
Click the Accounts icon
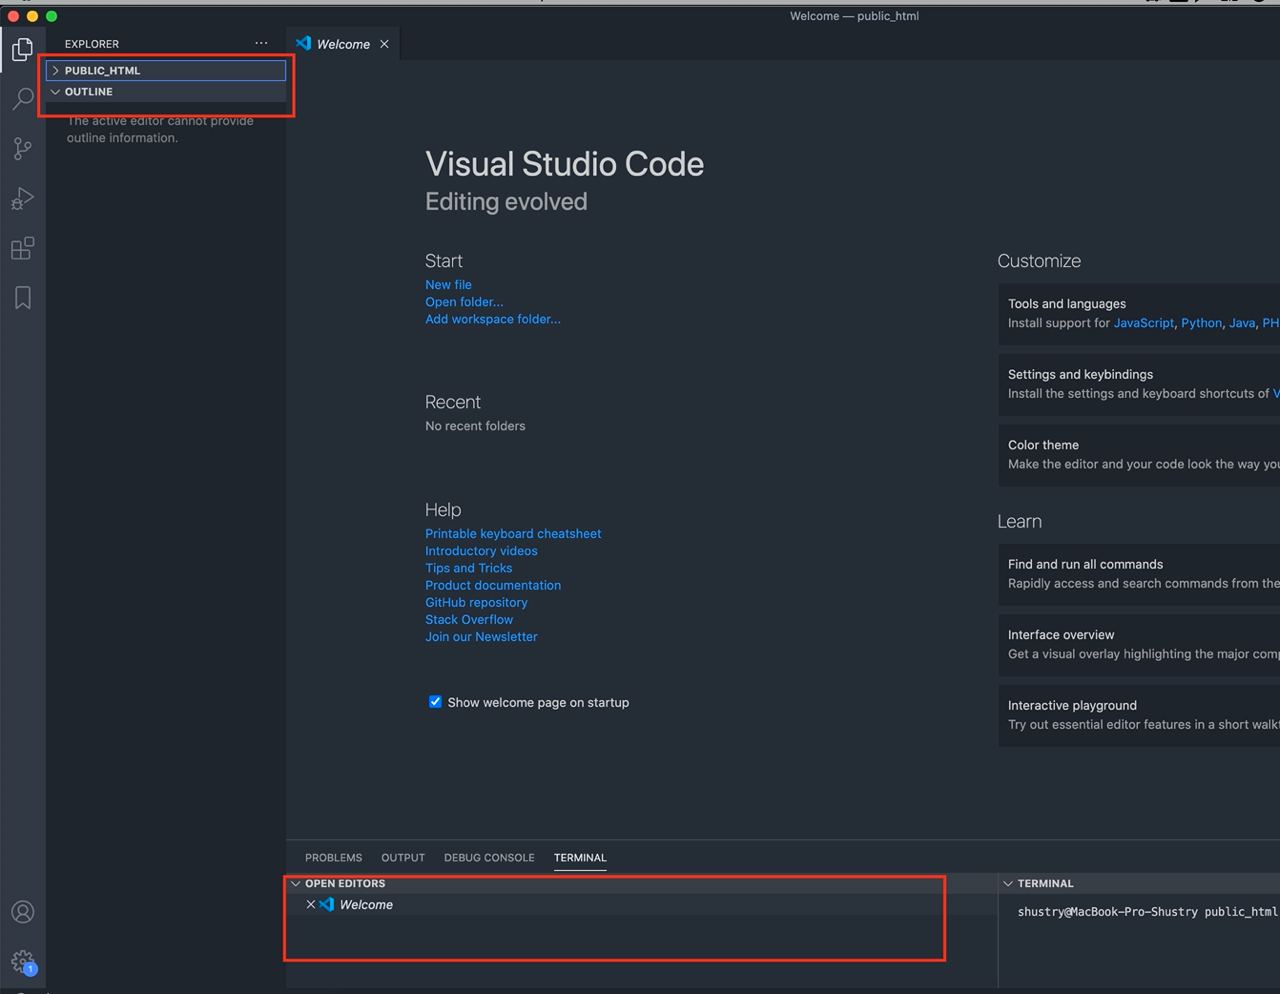[22, 912]
